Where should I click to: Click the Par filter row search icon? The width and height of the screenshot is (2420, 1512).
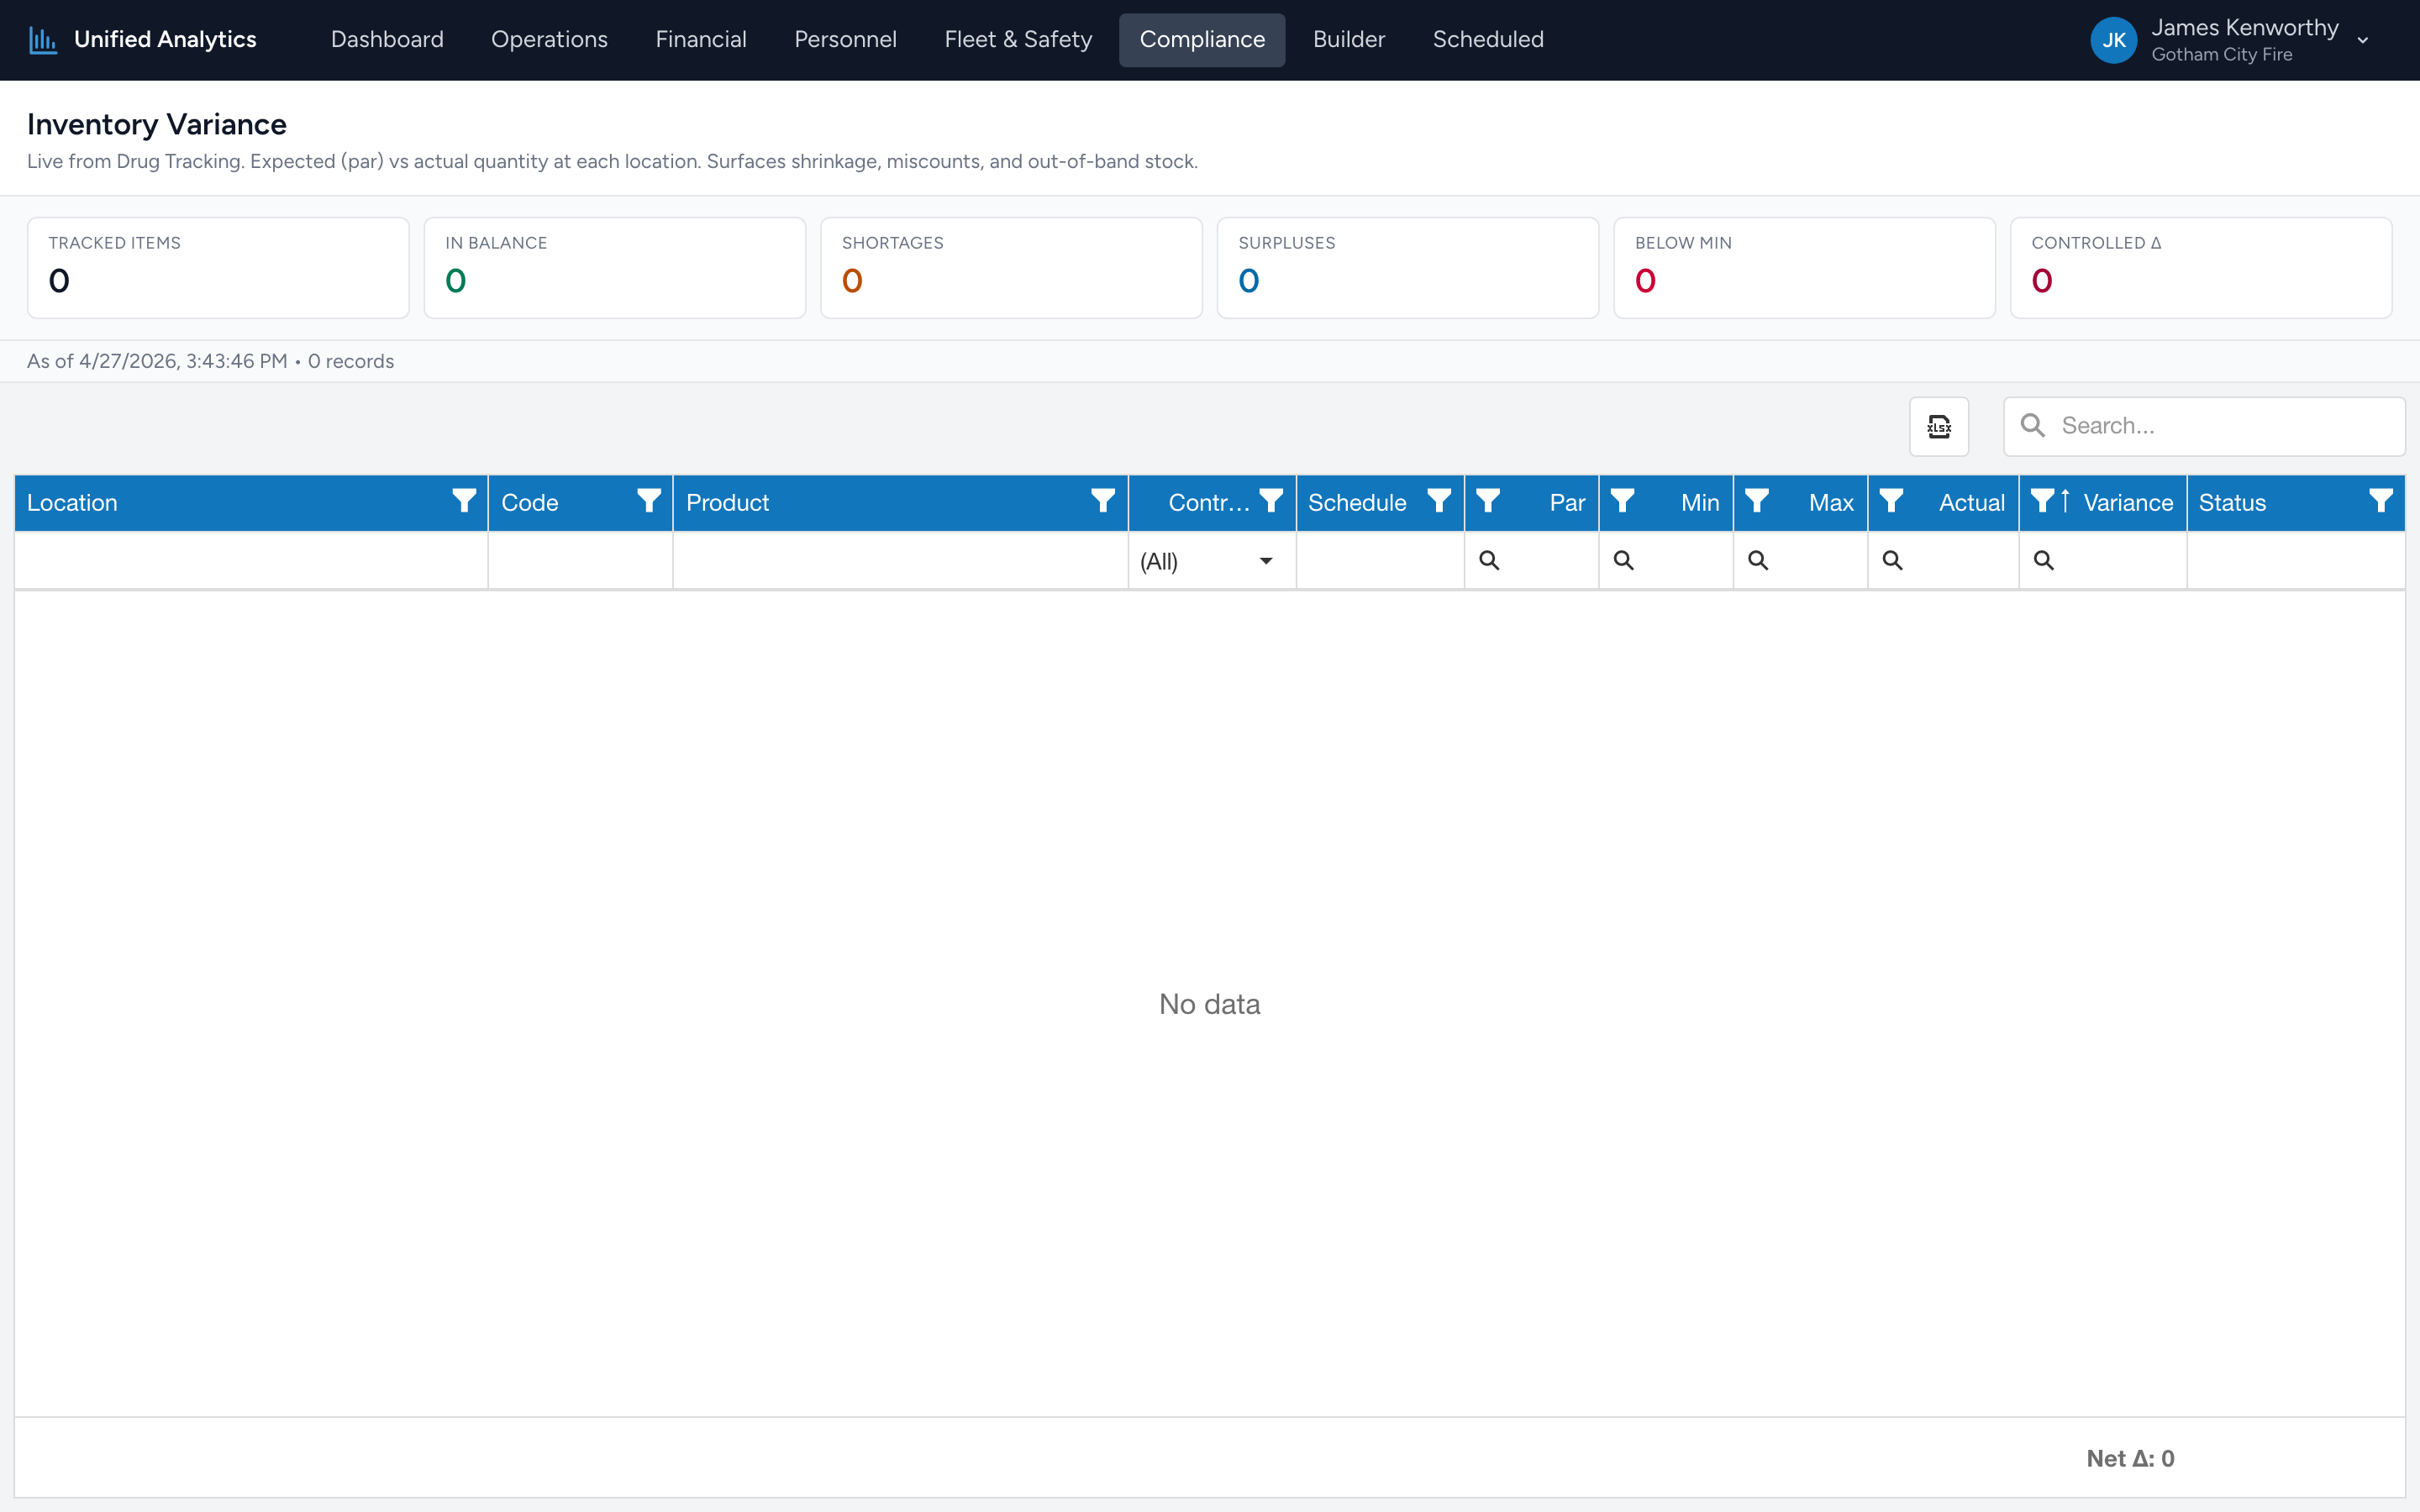tap(1489, 561)
